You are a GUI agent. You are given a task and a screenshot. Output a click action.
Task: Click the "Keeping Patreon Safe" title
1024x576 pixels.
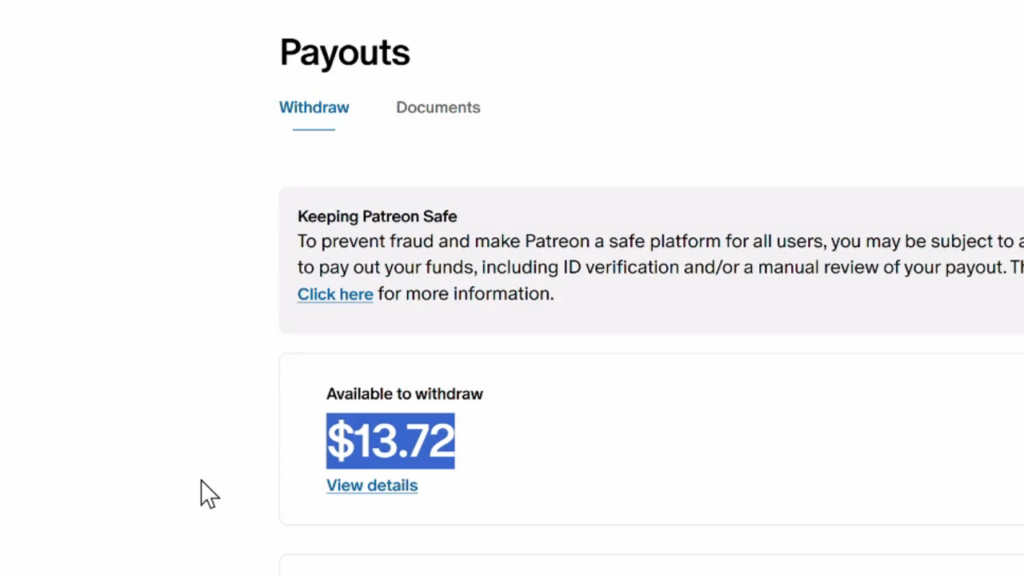pyautogui.click(x=377, y=216)
